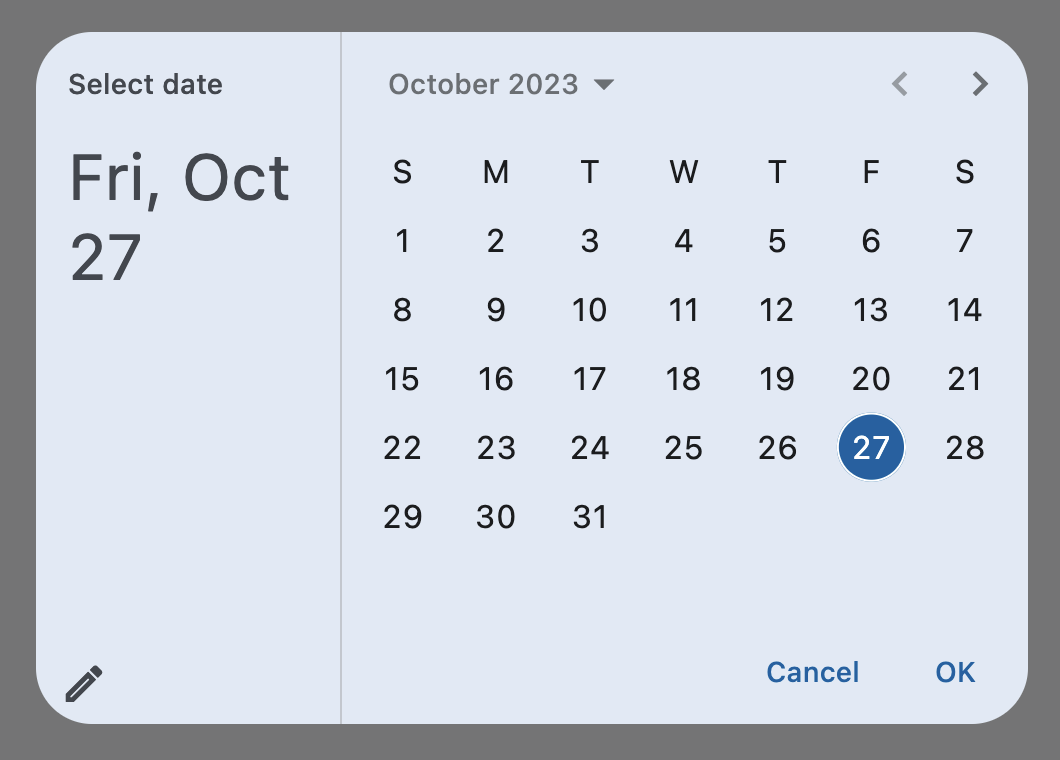Screen dimensions: 1060x760
Task: Click the Sunday column header S
Action: tap(402, 173)
